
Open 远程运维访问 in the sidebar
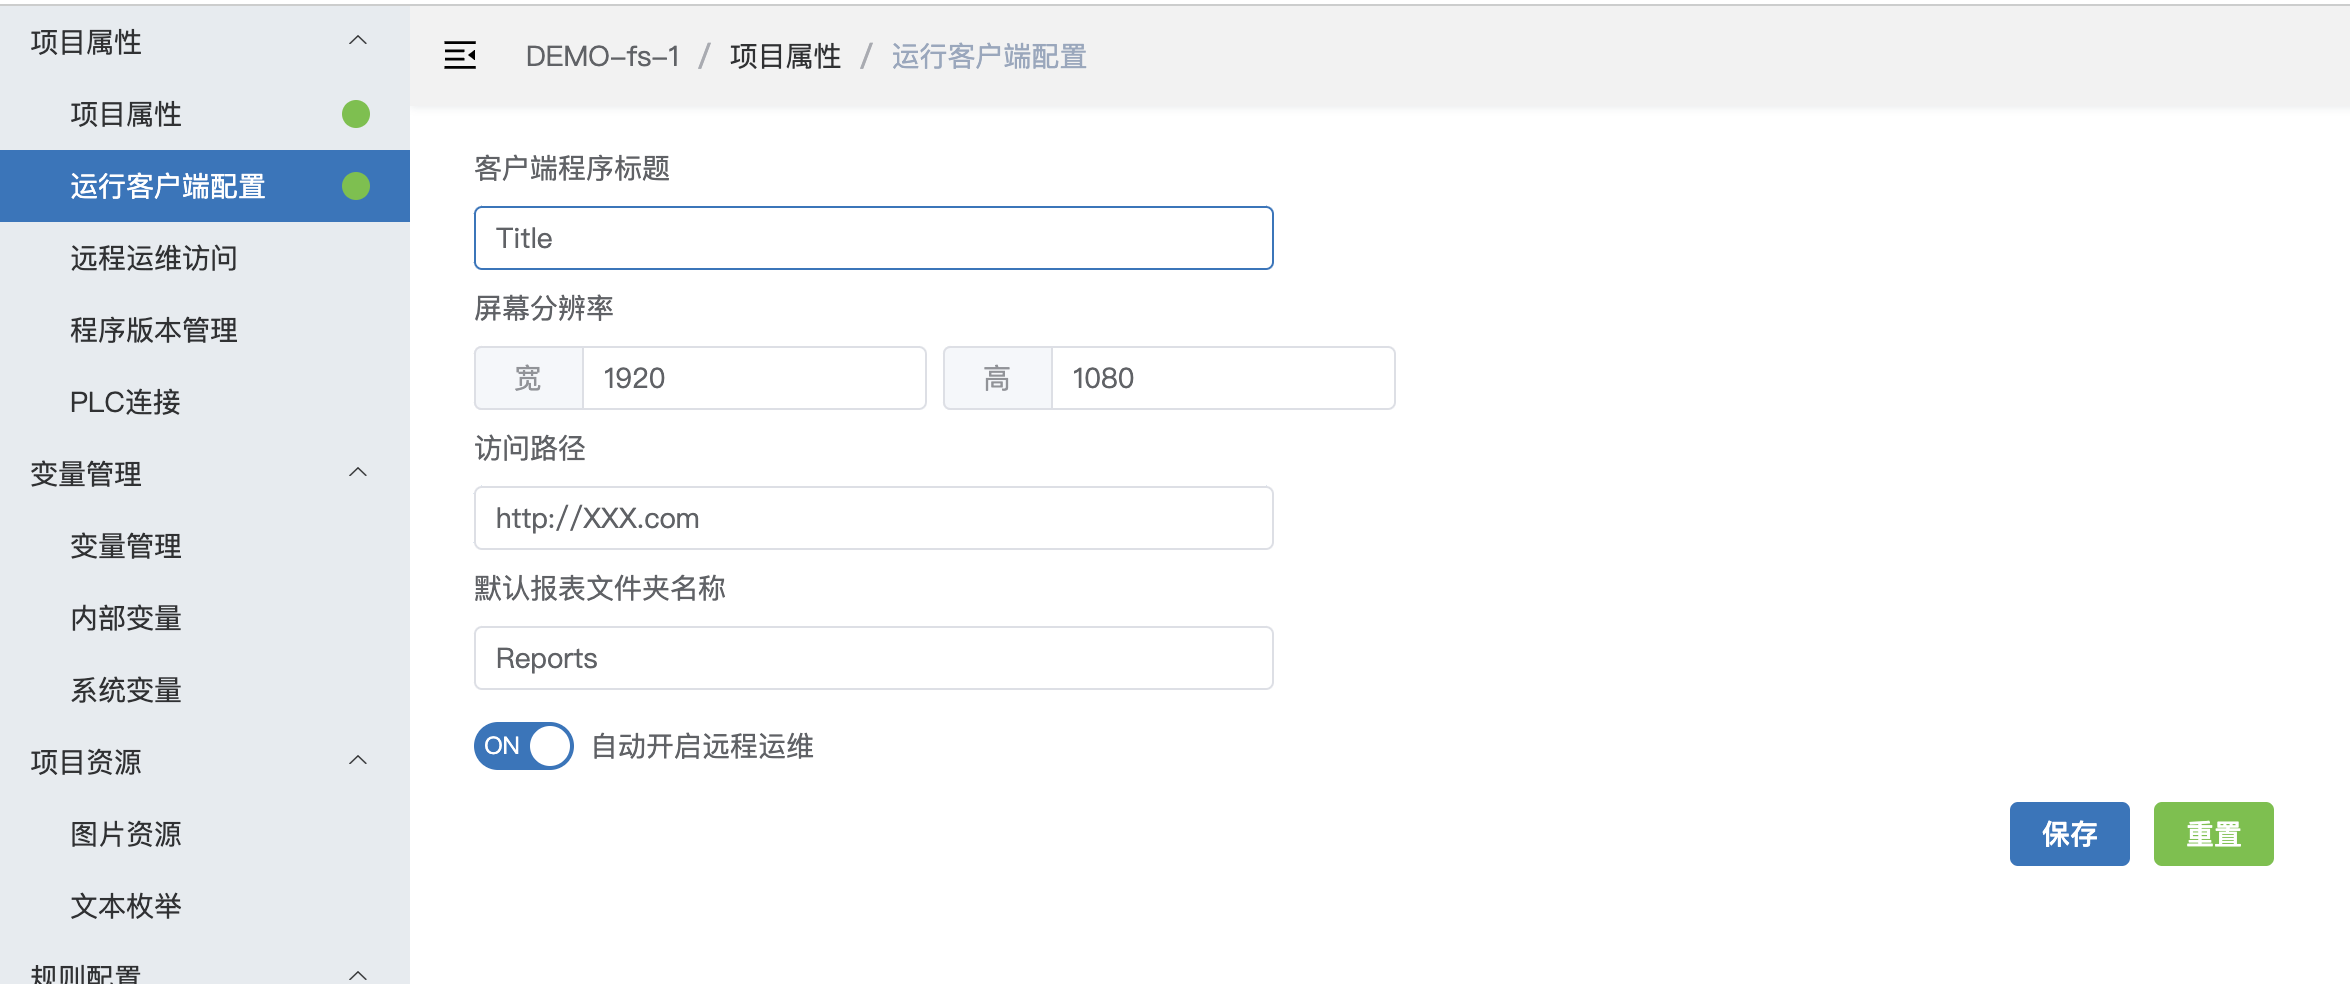(154, 258)
